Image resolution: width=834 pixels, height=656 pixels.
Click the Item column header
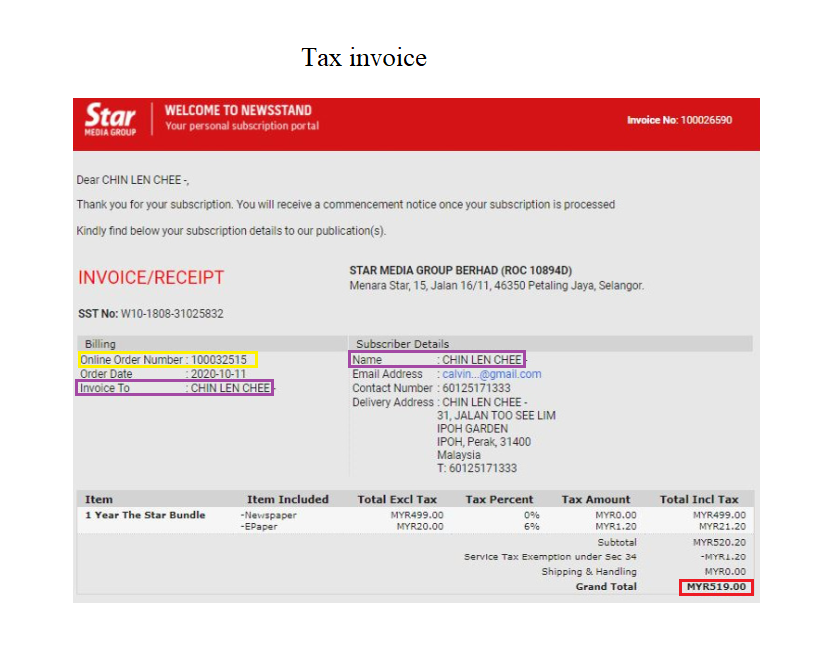click(x=99, y=500)
